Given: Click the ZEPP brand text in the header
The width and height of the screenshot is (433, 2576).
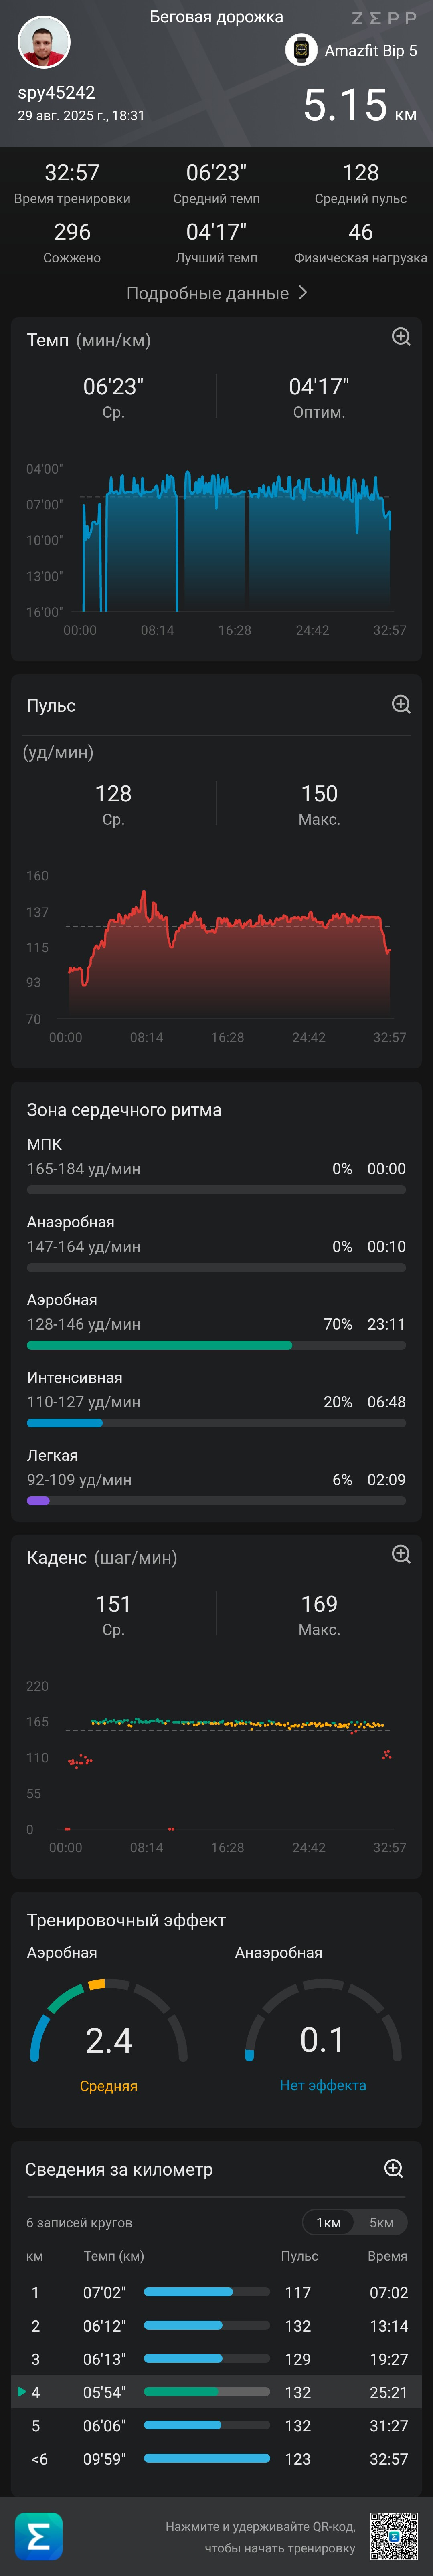Looking at the screenshot, I should coord(384,18).
